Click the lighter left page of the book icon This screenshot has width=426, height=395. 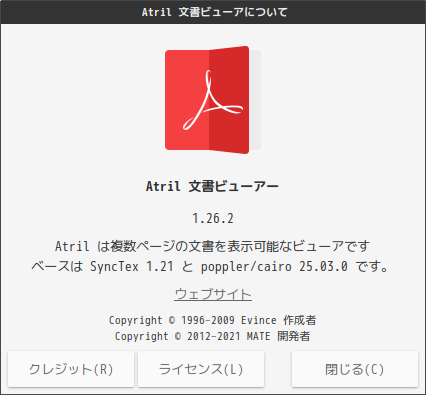click(187, 100)
